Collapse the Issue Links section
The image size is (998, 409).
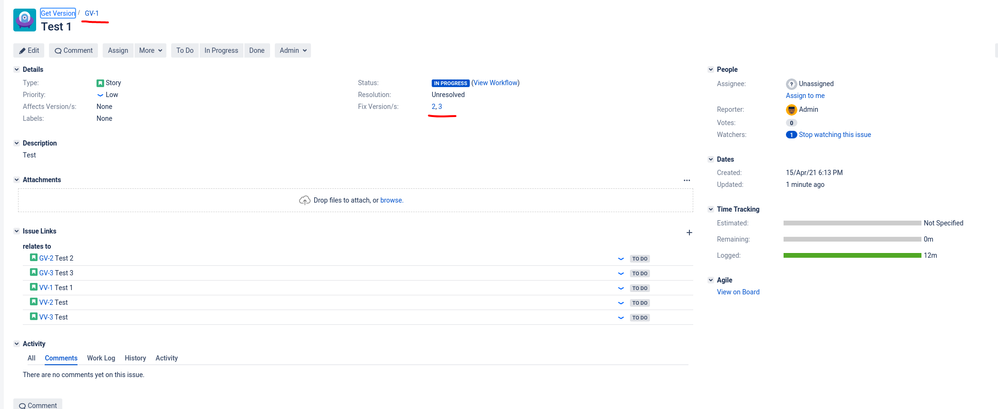[17, 232]
